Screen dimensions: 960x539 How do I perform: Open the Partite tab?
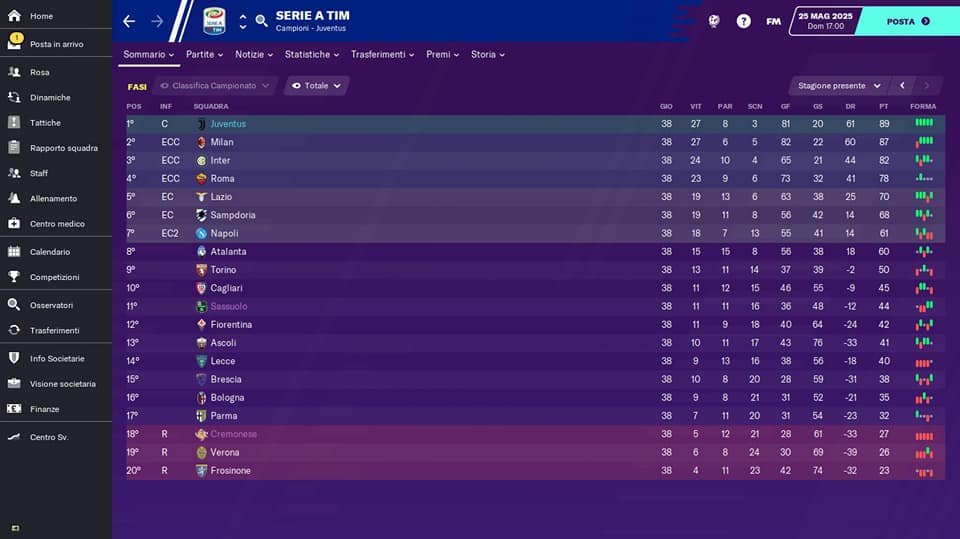204,55
